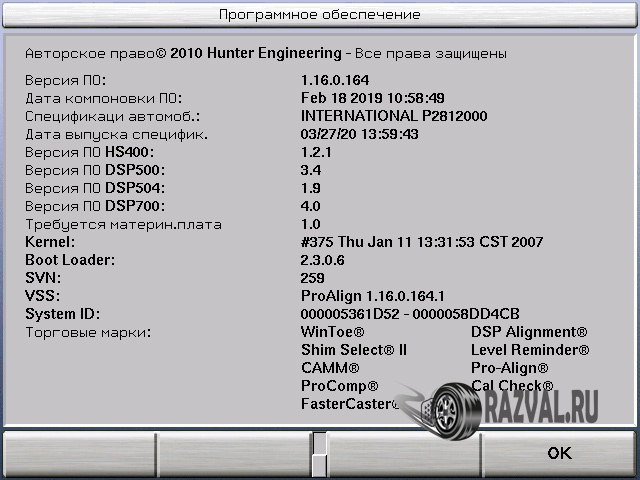This screenshot has width=640, height=480.
Task: Click spec release date 03/27/20 13:59:43
Action: [x=360, y=134]
